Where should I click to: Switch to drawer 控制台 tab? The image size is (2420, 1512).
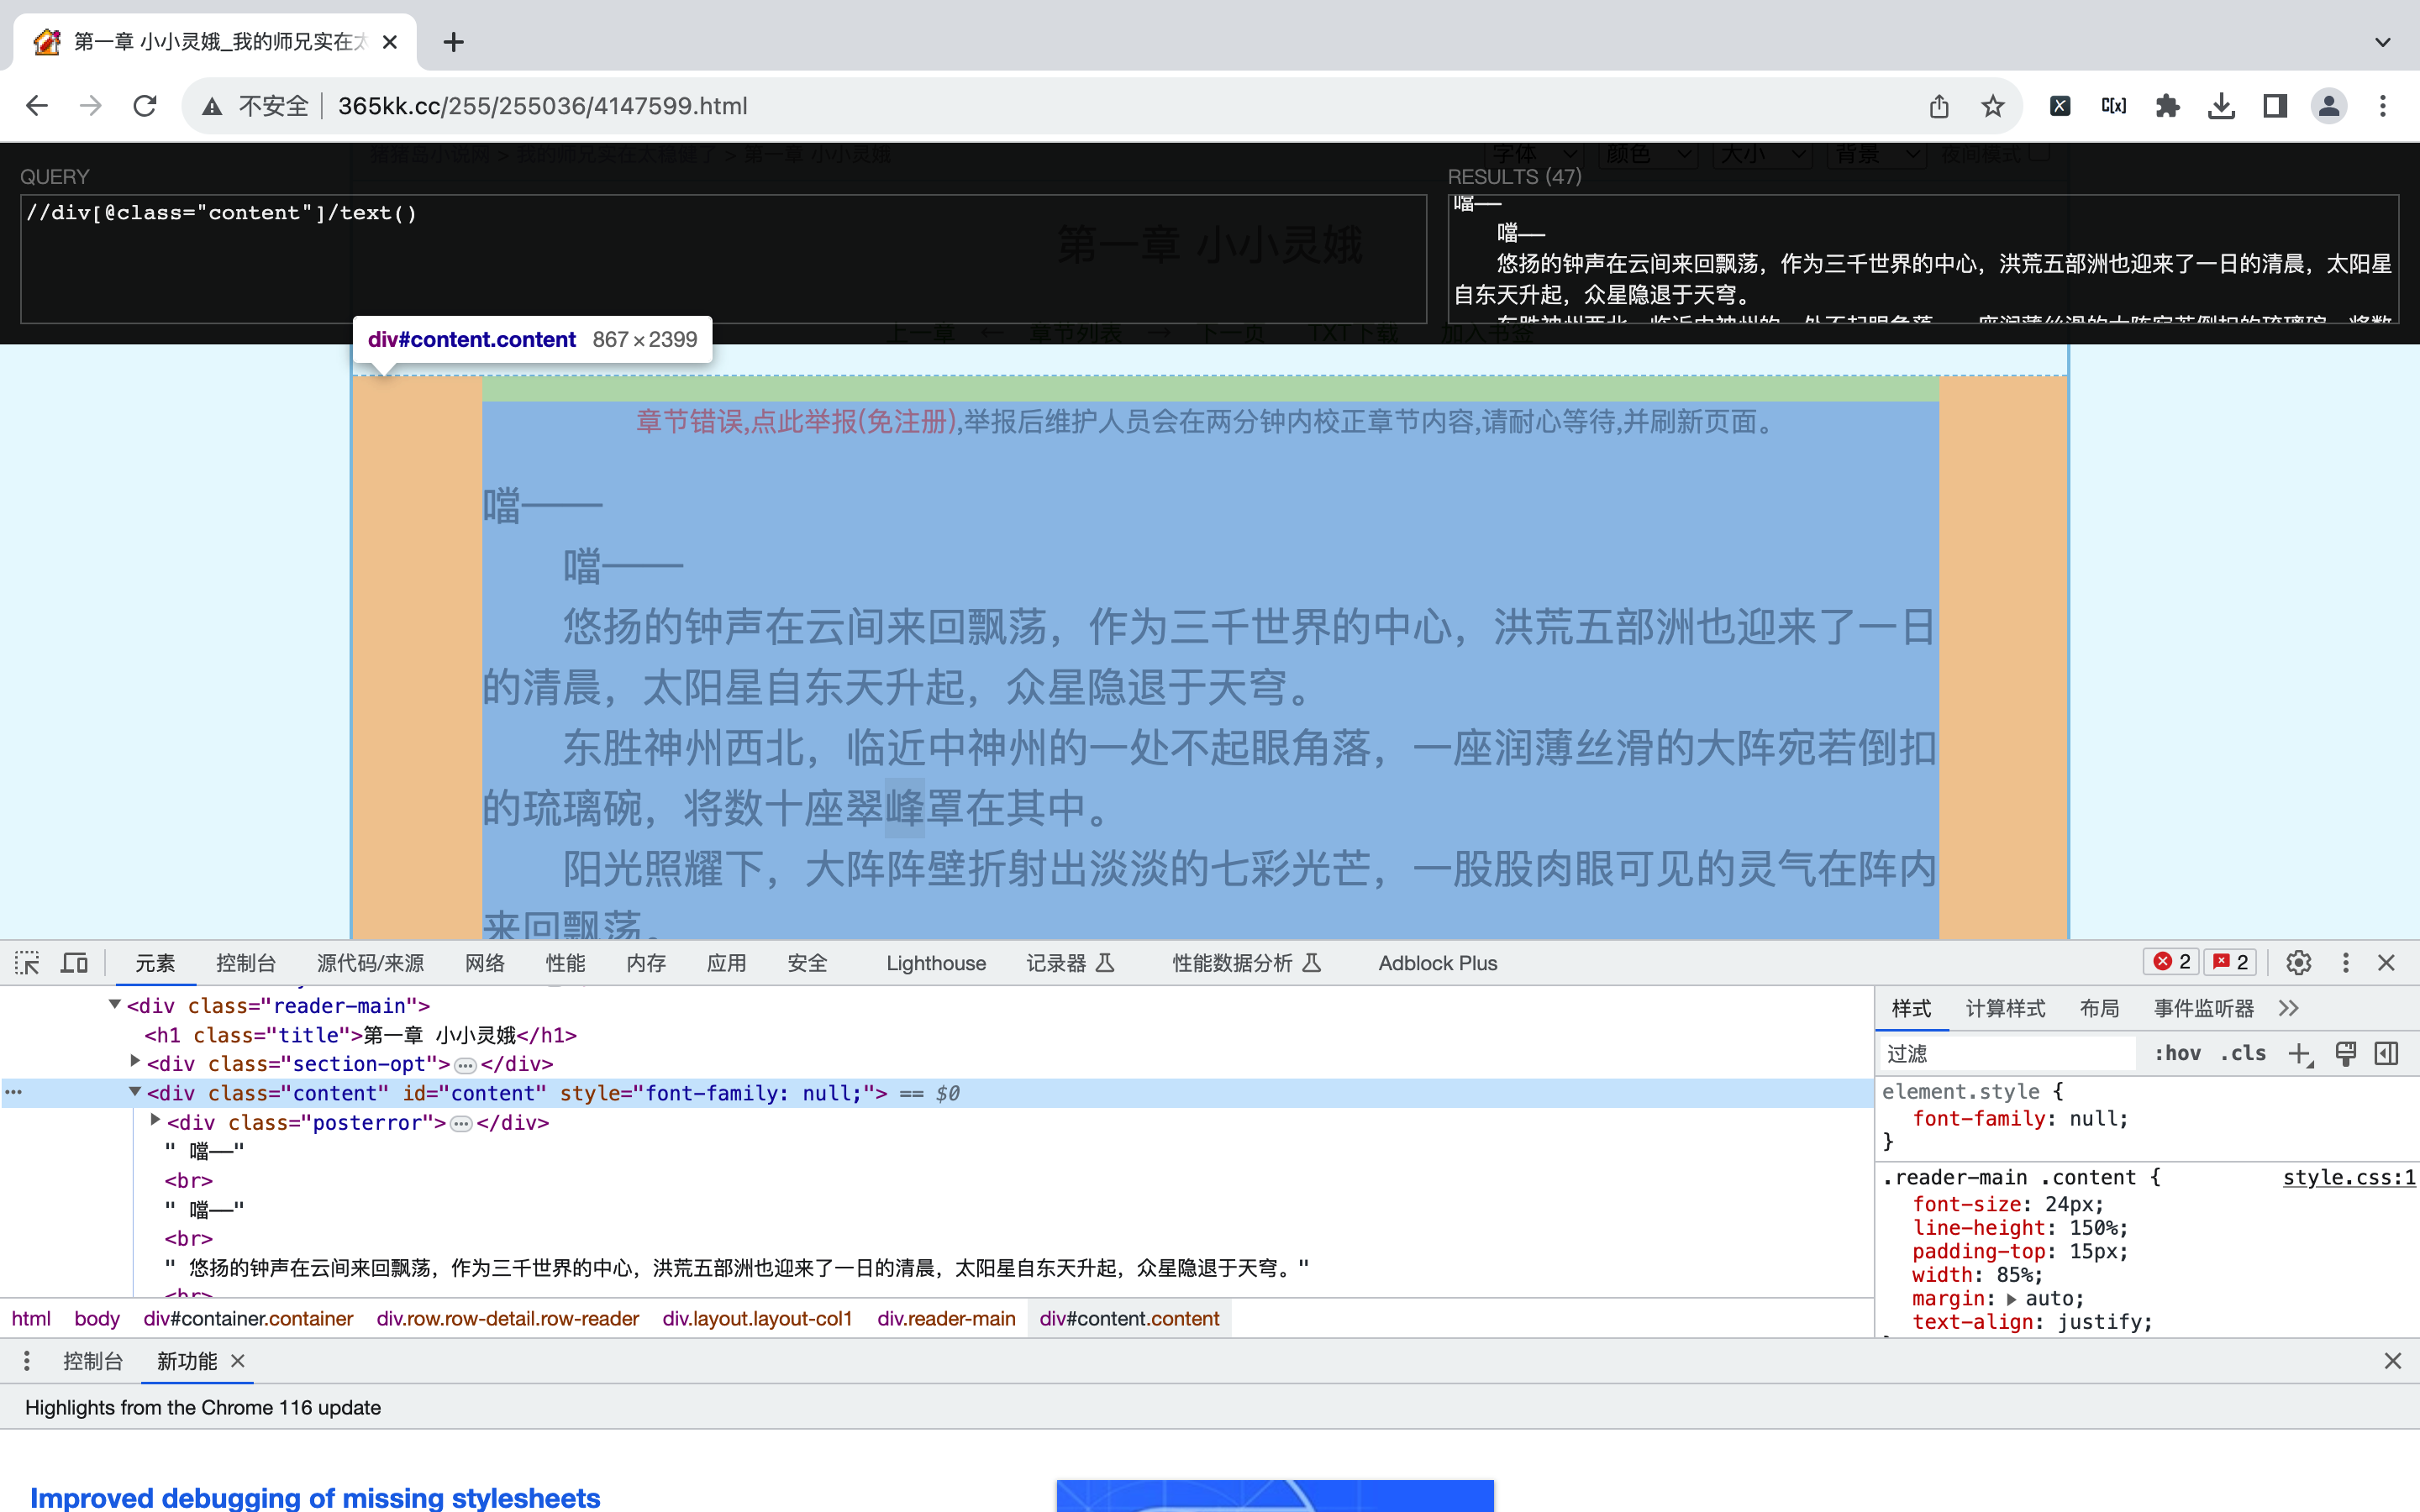click(x=93, y=1361)
